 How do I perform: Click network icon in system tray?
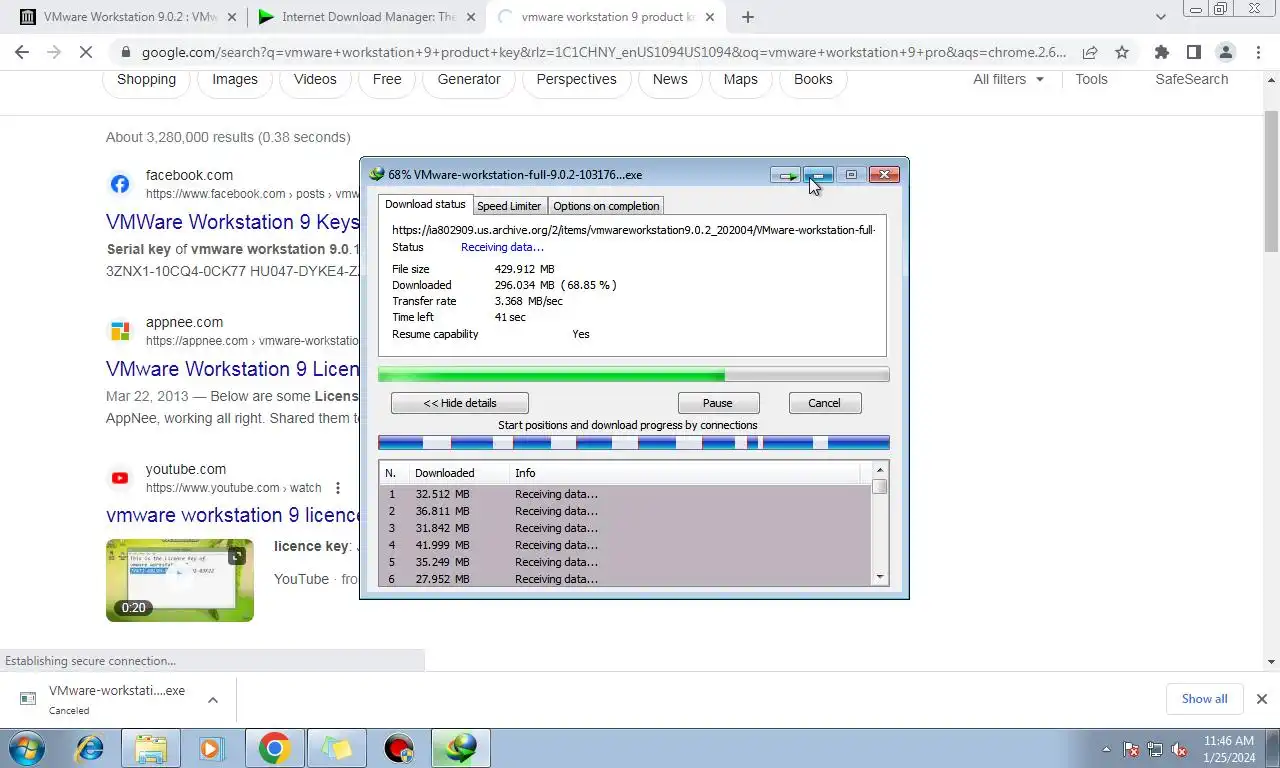[x=1156, y=749]
